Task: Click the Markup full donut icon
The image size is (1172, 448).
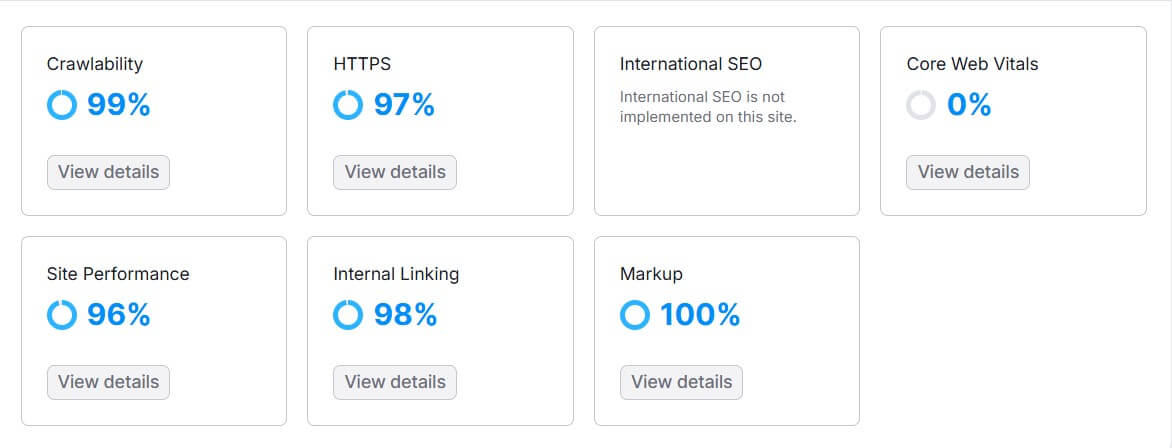Action: [635, 315]
